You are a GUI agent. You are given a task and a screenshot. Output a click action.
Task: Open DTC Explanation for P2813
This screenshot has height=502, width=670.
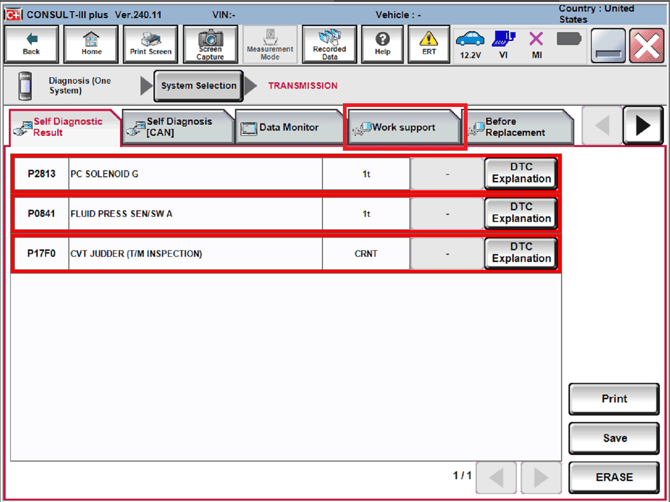(x=521, y=173)
